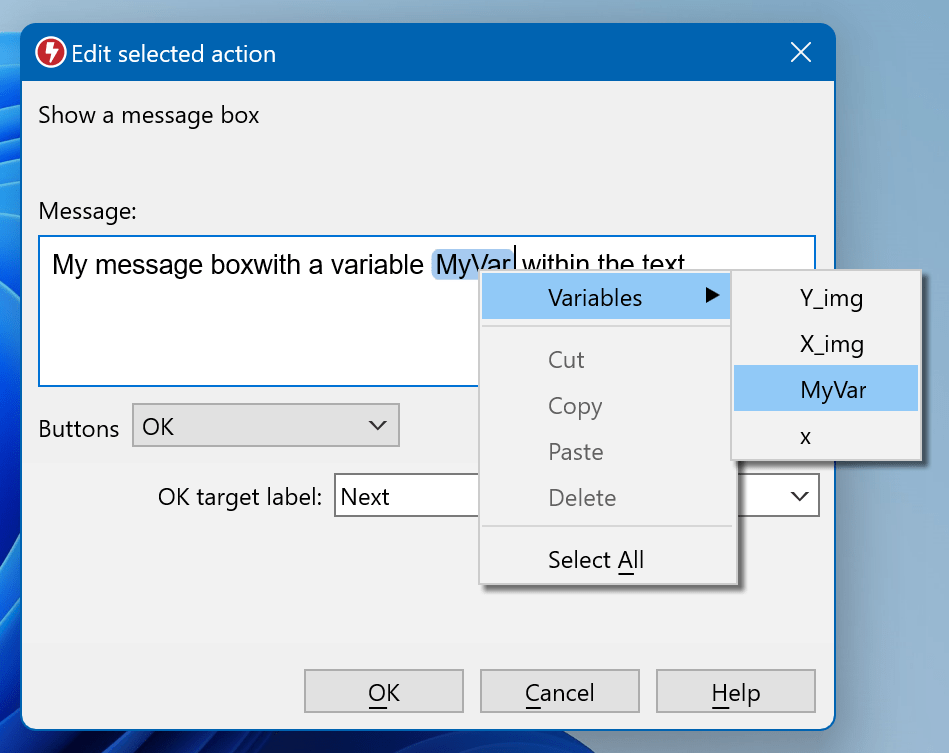949x753 pixels.
Task: Open the Help button in the dialog
Action: 735,693
